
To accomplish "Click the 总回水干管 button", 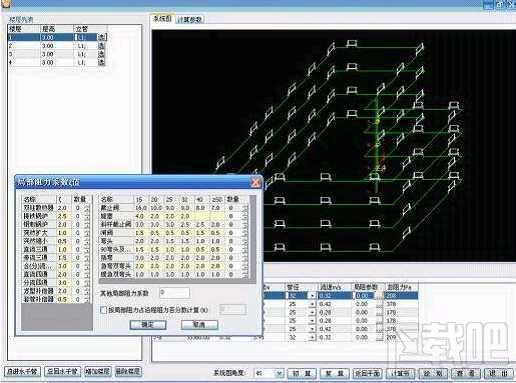I will [63, 371].
